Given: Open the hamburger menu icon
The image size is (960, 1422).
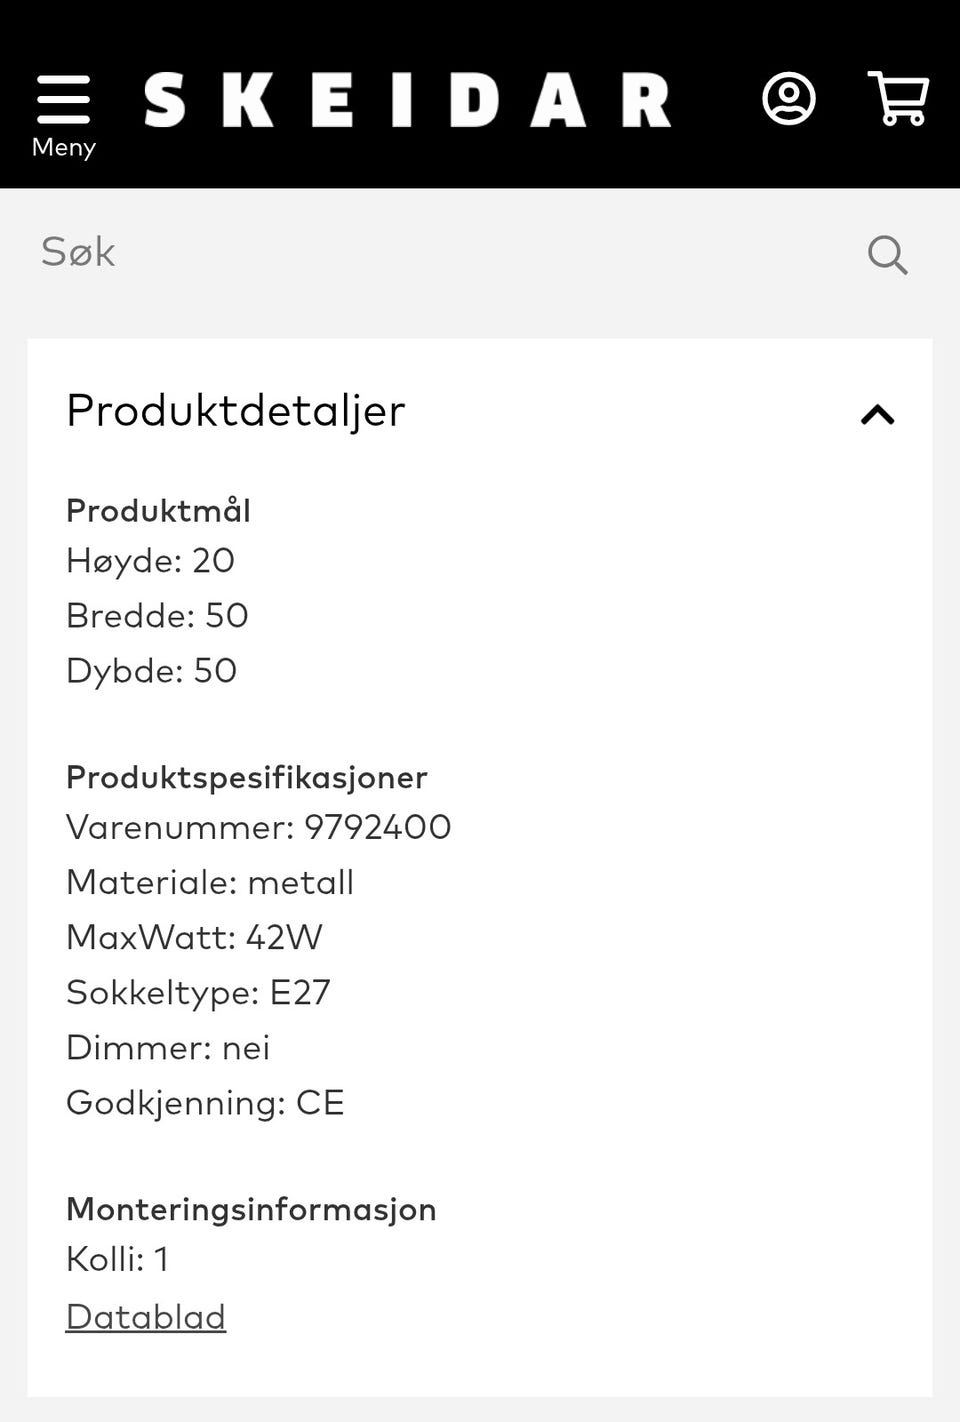Looking at the screenshot, I should [x=63, y=98].
